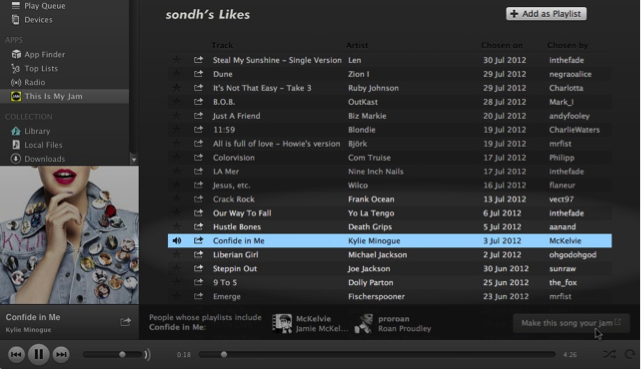
Task: Click the sidebar scroll down arrow
Action: 134,159
